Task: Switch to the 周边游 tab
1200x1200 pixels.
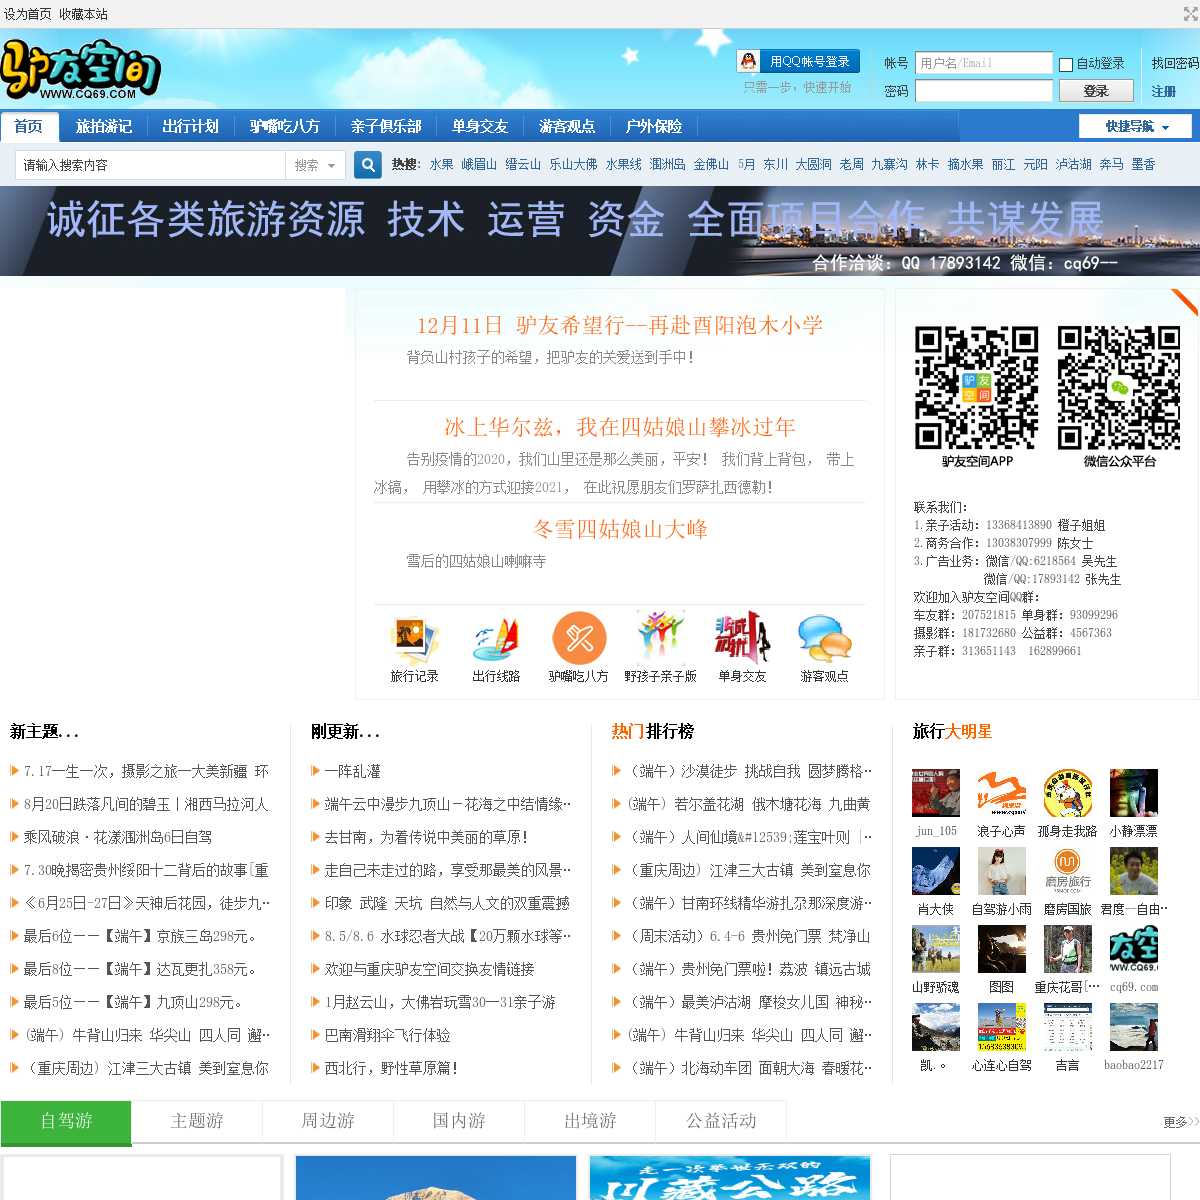Action: tap(328, 1122)
